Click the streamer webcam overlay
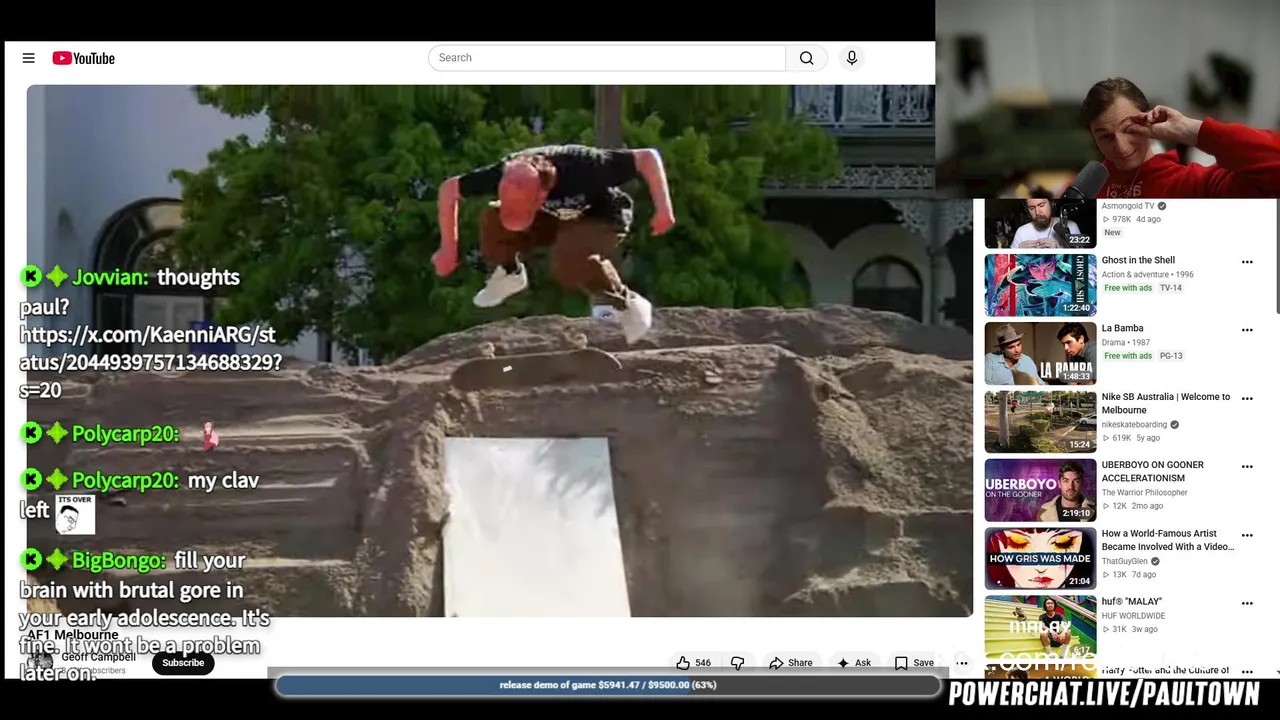Screen dimensions: 1280x720 (1107, 99)
